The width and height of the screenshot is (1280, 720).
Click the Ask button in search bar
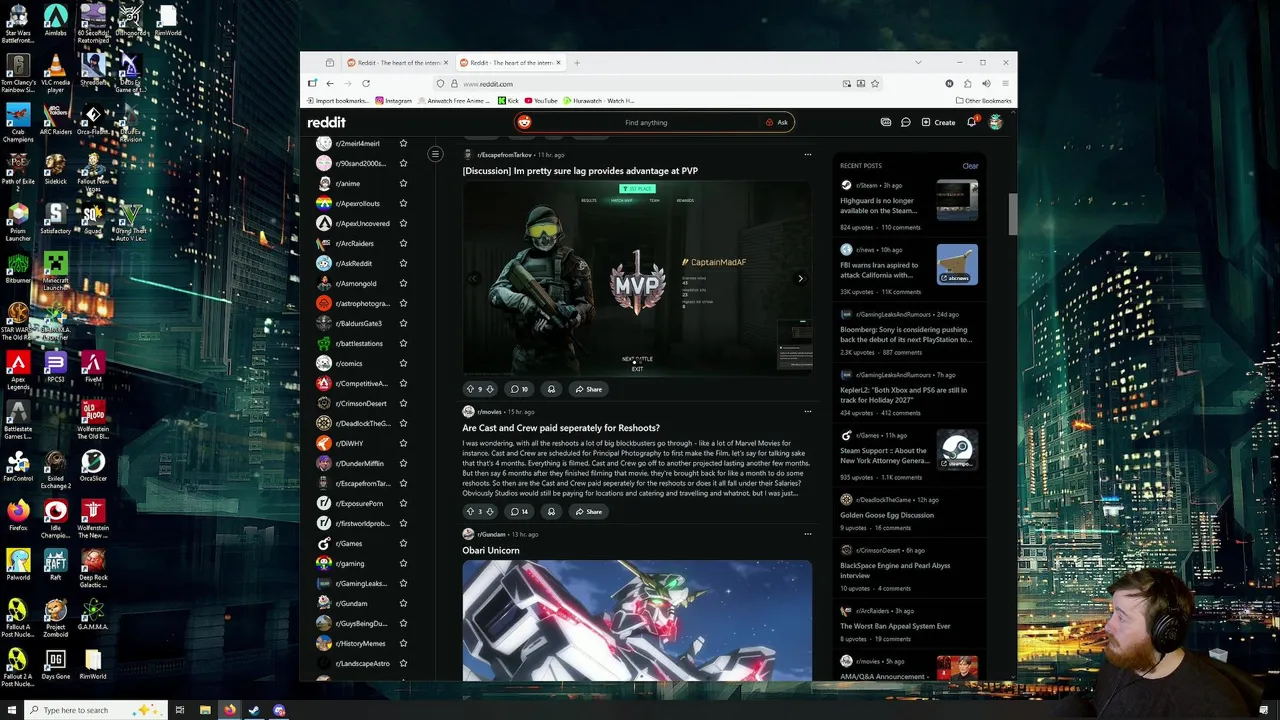777,122
